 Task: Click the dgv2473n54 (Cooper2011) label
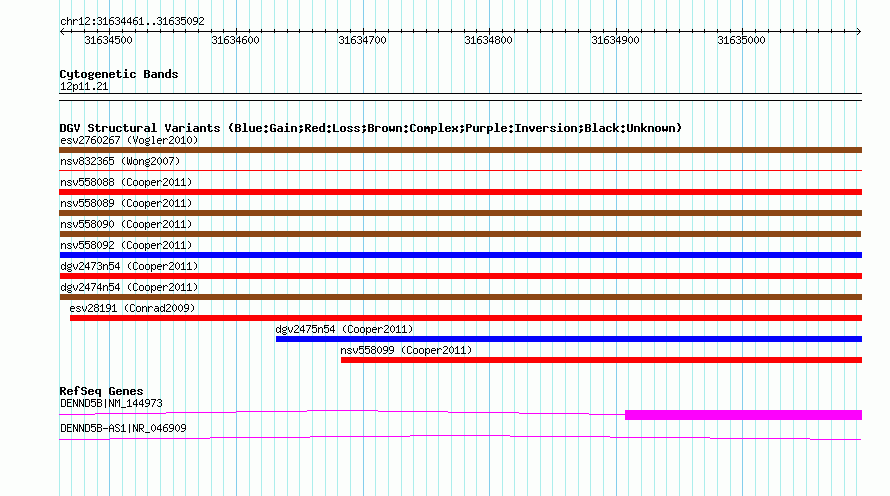(129, 266)
